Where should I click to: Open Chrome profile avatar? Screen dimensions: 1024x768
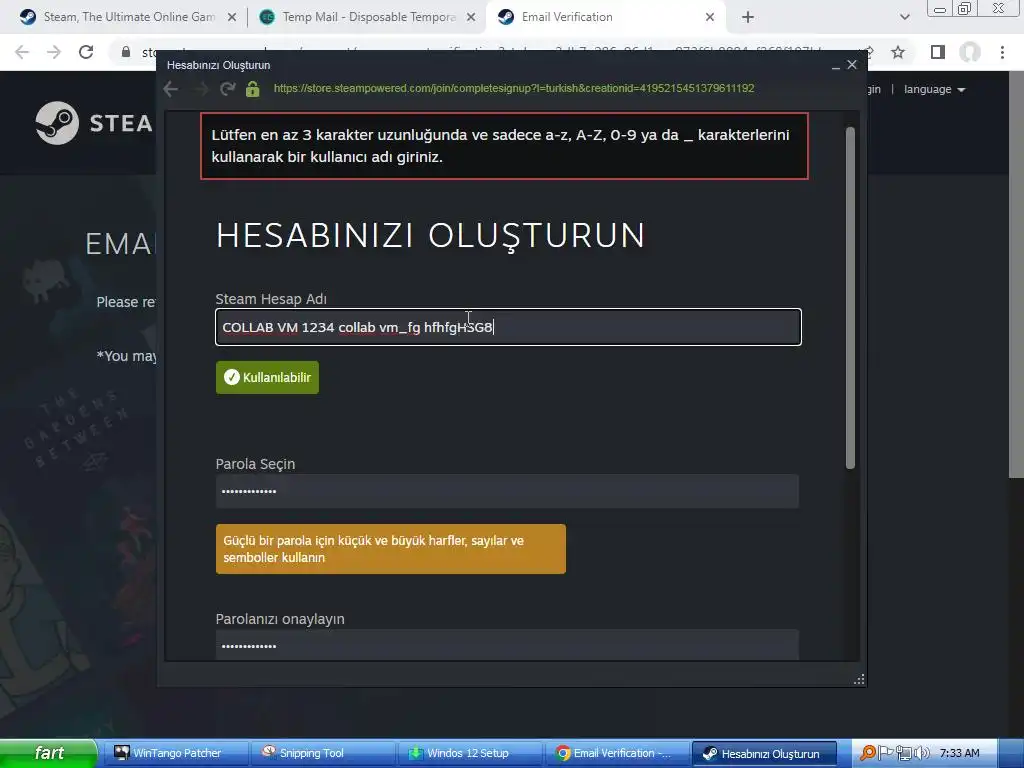point(970,52)
